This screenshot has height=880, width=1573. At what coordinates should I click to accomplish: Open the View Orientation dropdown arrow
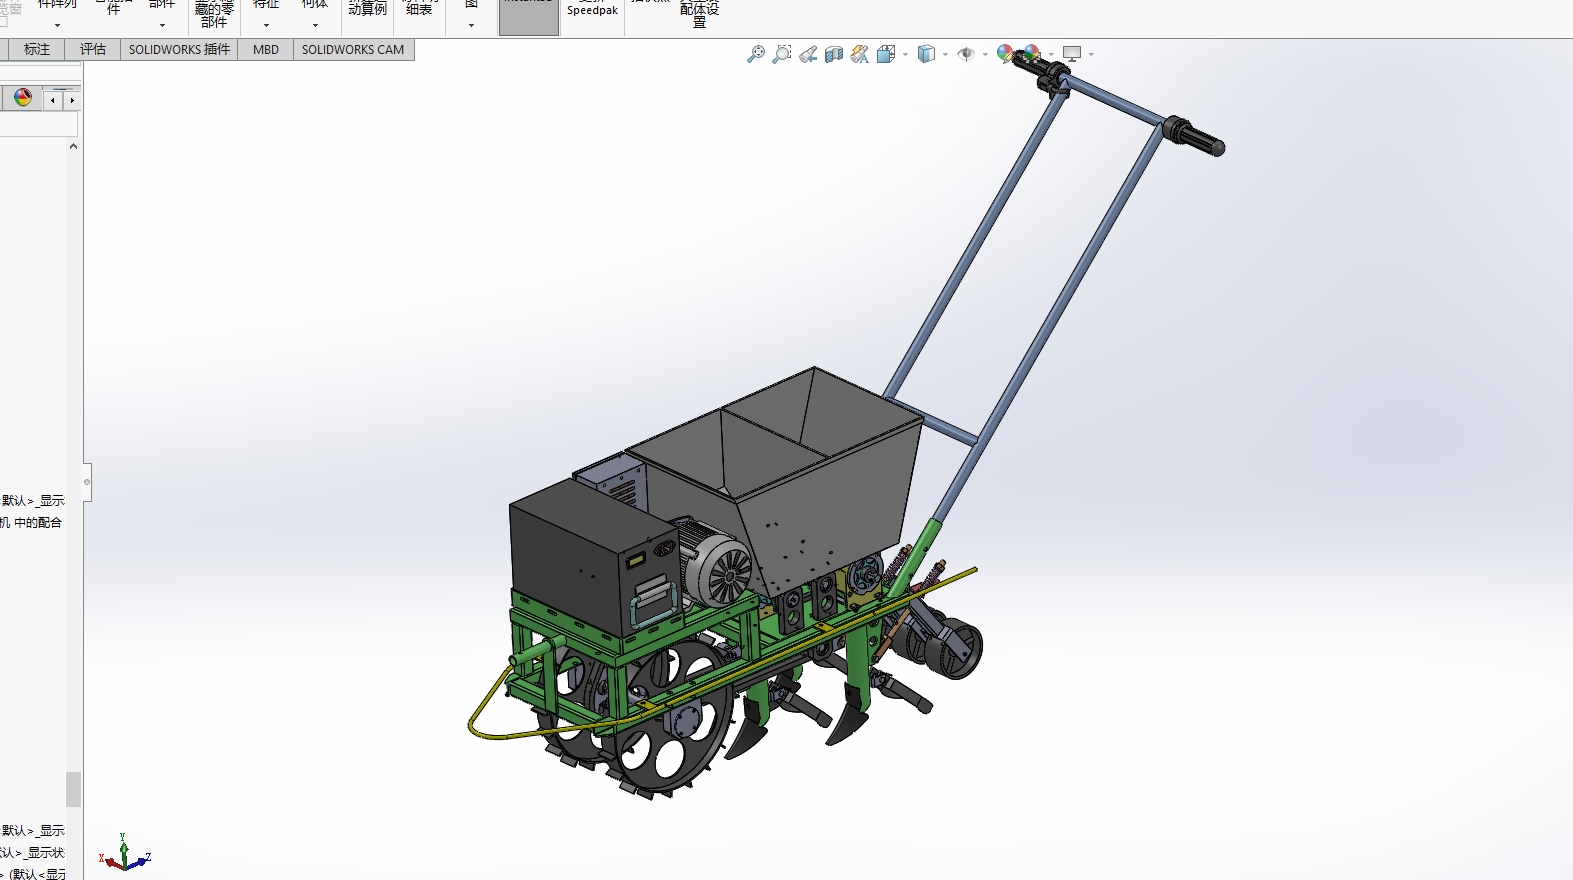pyautogui.click(x=905, y=55)
